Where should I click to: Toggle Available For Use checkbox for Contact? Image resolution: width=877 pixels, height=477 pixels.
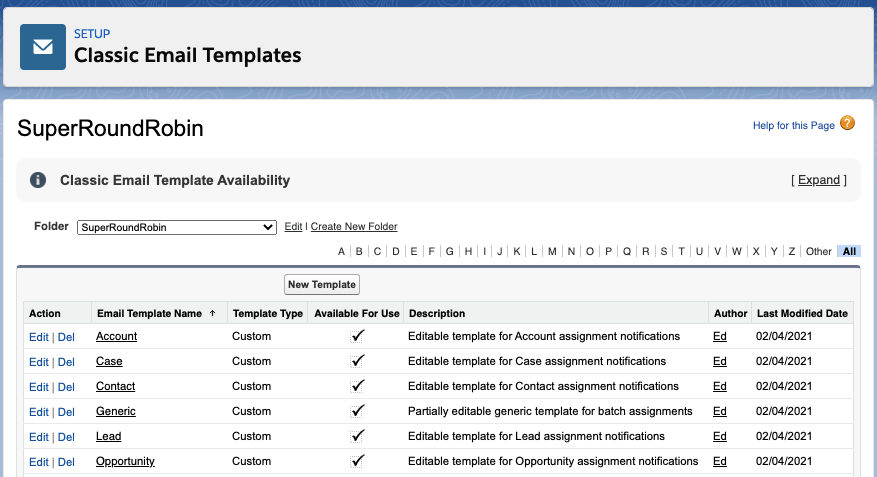point(357,386)
